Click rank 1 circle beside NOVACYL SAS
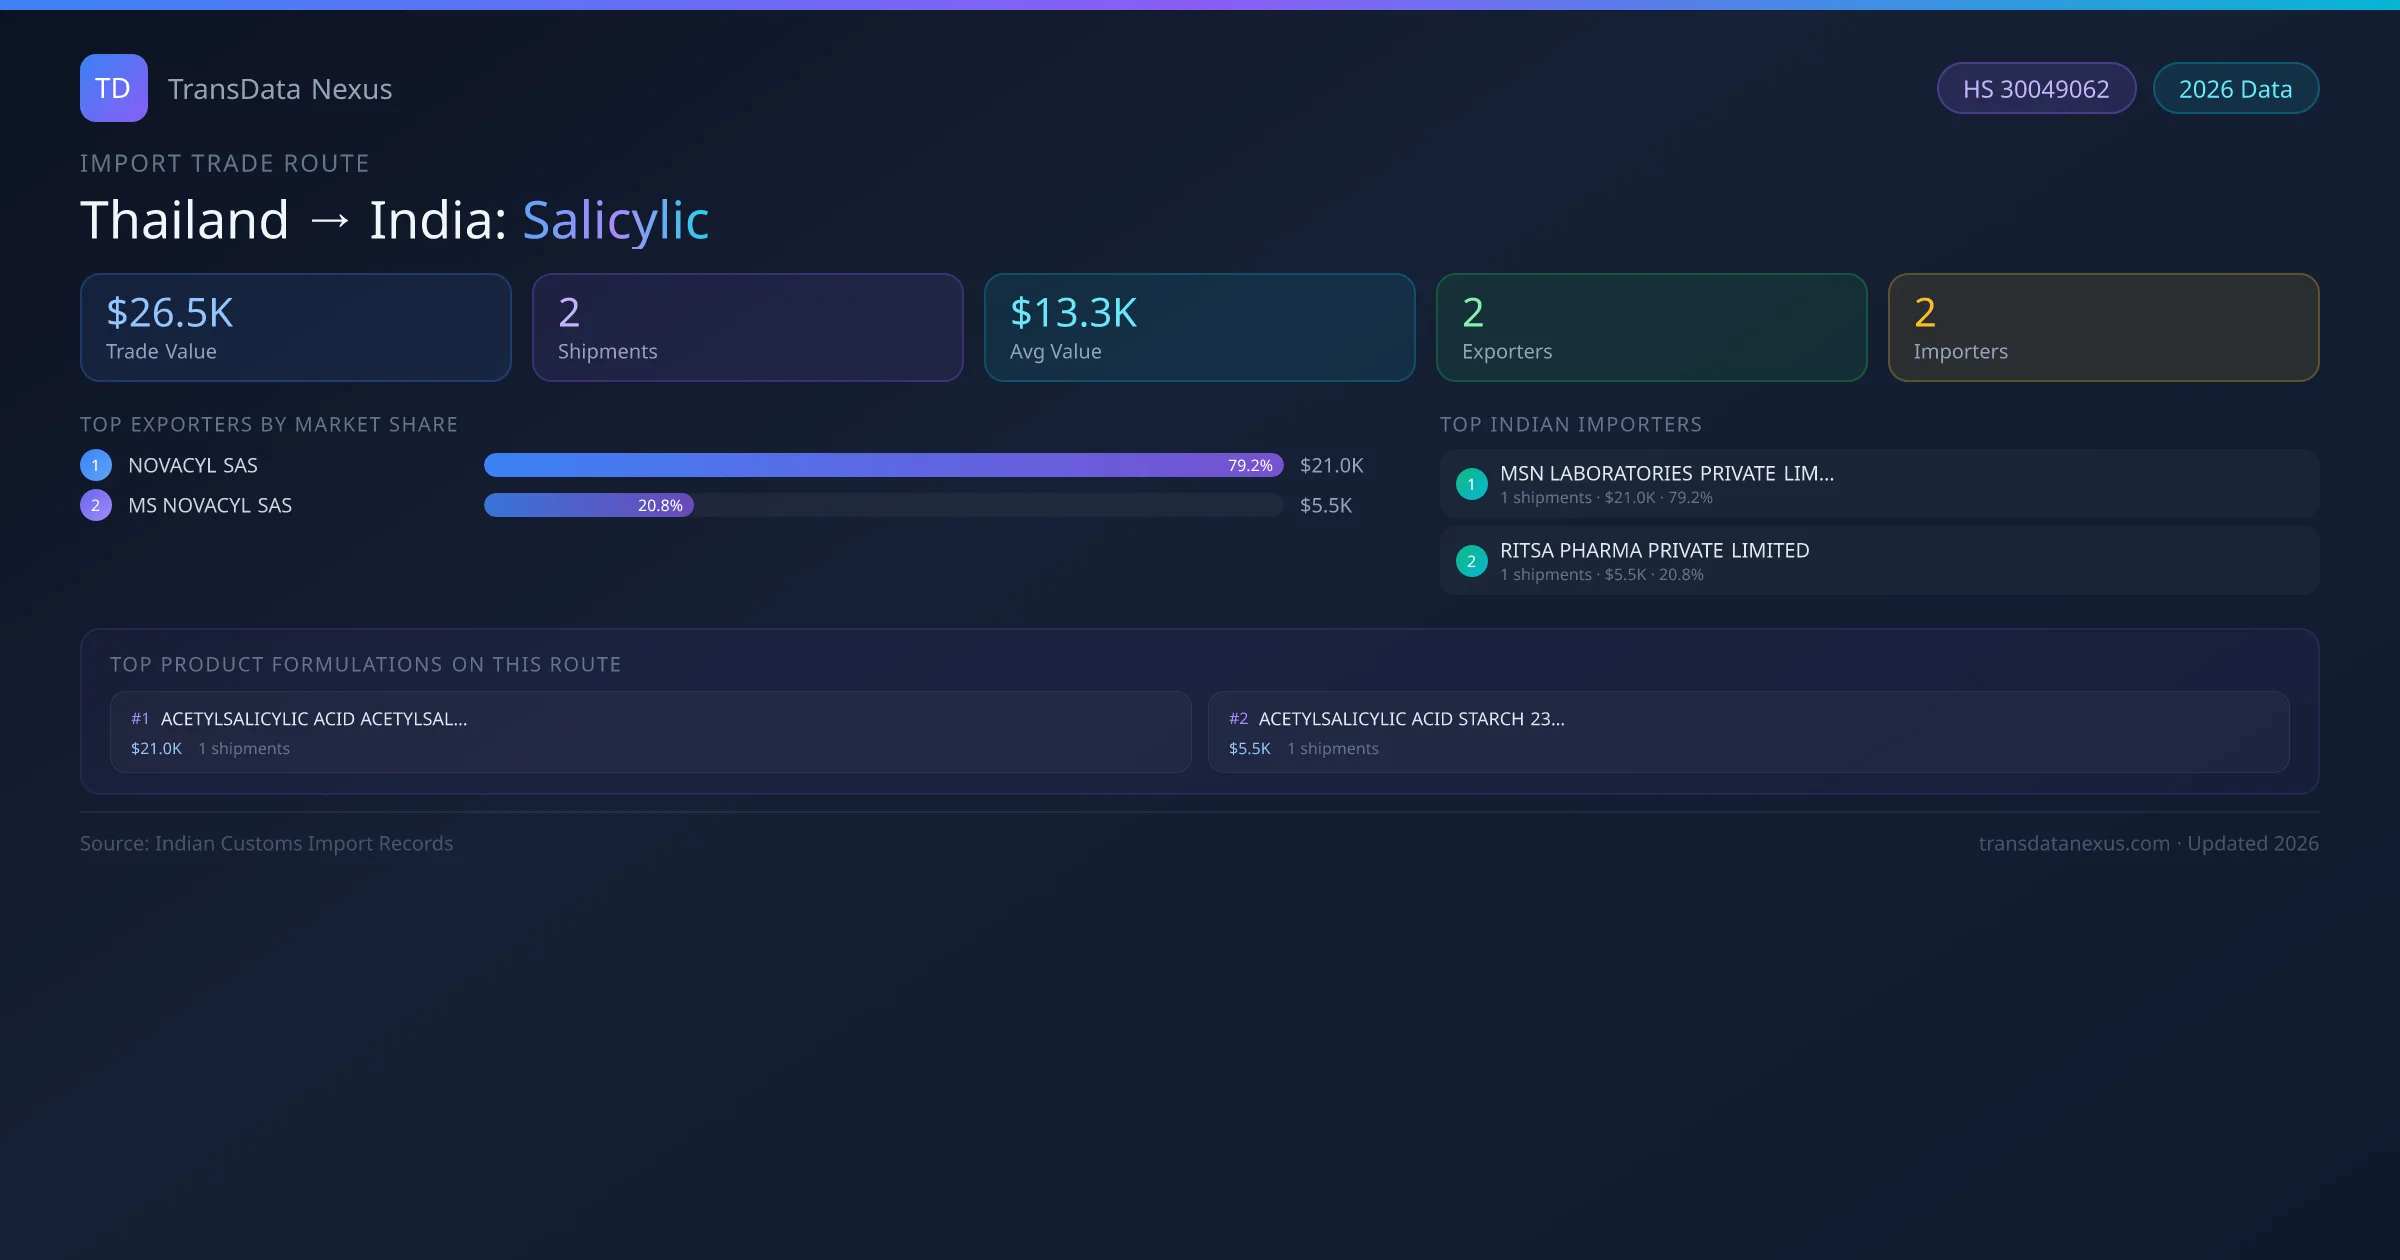Viewport: 2400px width, 1260px height. coord(96,465)
